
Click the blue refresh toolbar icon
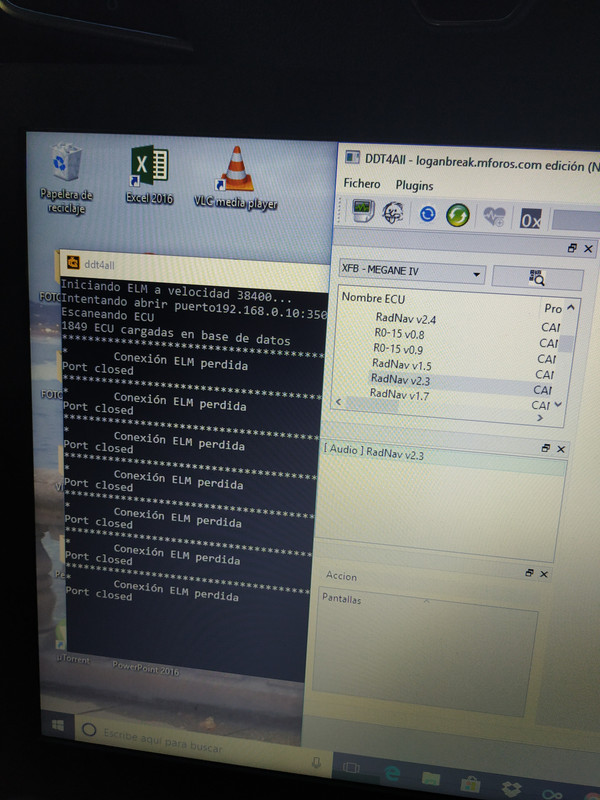(427, 214)
